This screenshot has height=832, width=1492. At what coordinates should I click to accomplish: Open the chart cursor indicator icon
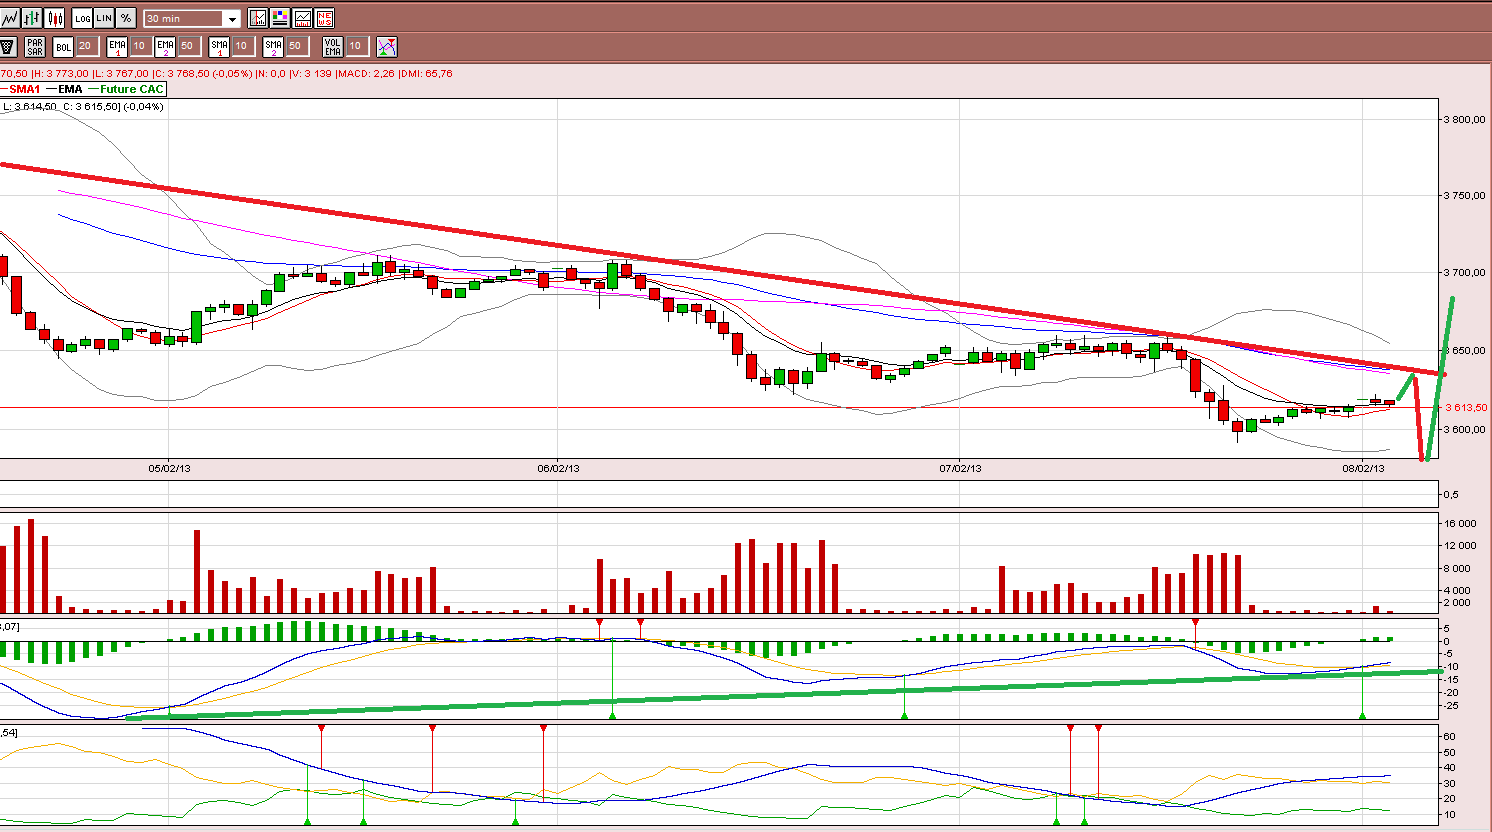(258, 18)
